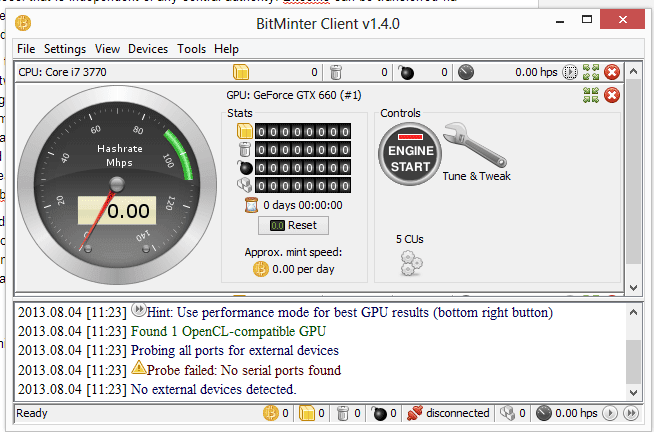The width and height of the screenshot is (654, 432).
Task: Click the status bar blocks cubes icon
Action: point(507,413)
